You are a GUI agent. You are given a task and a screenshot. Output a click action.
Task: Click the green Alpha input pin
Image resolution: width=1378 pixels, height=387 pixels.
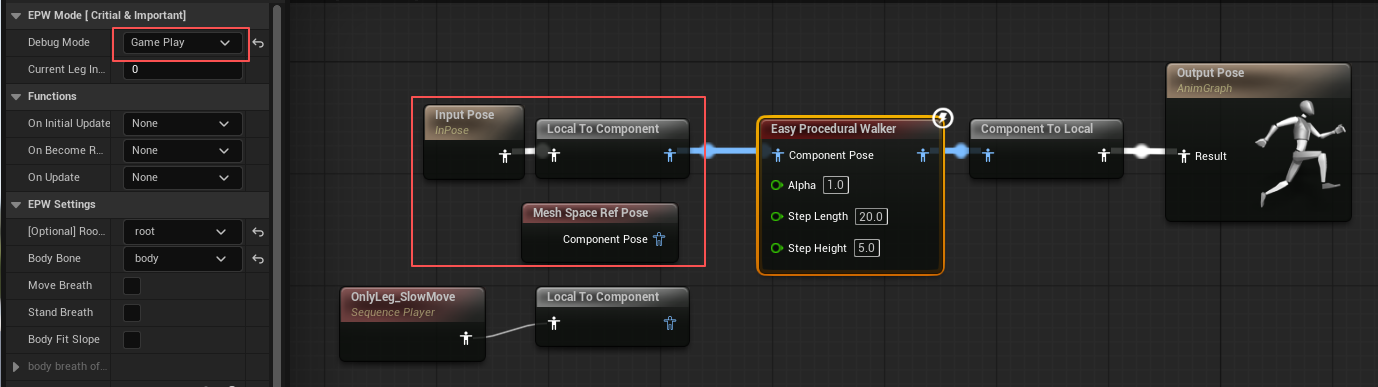click(777, 185)
